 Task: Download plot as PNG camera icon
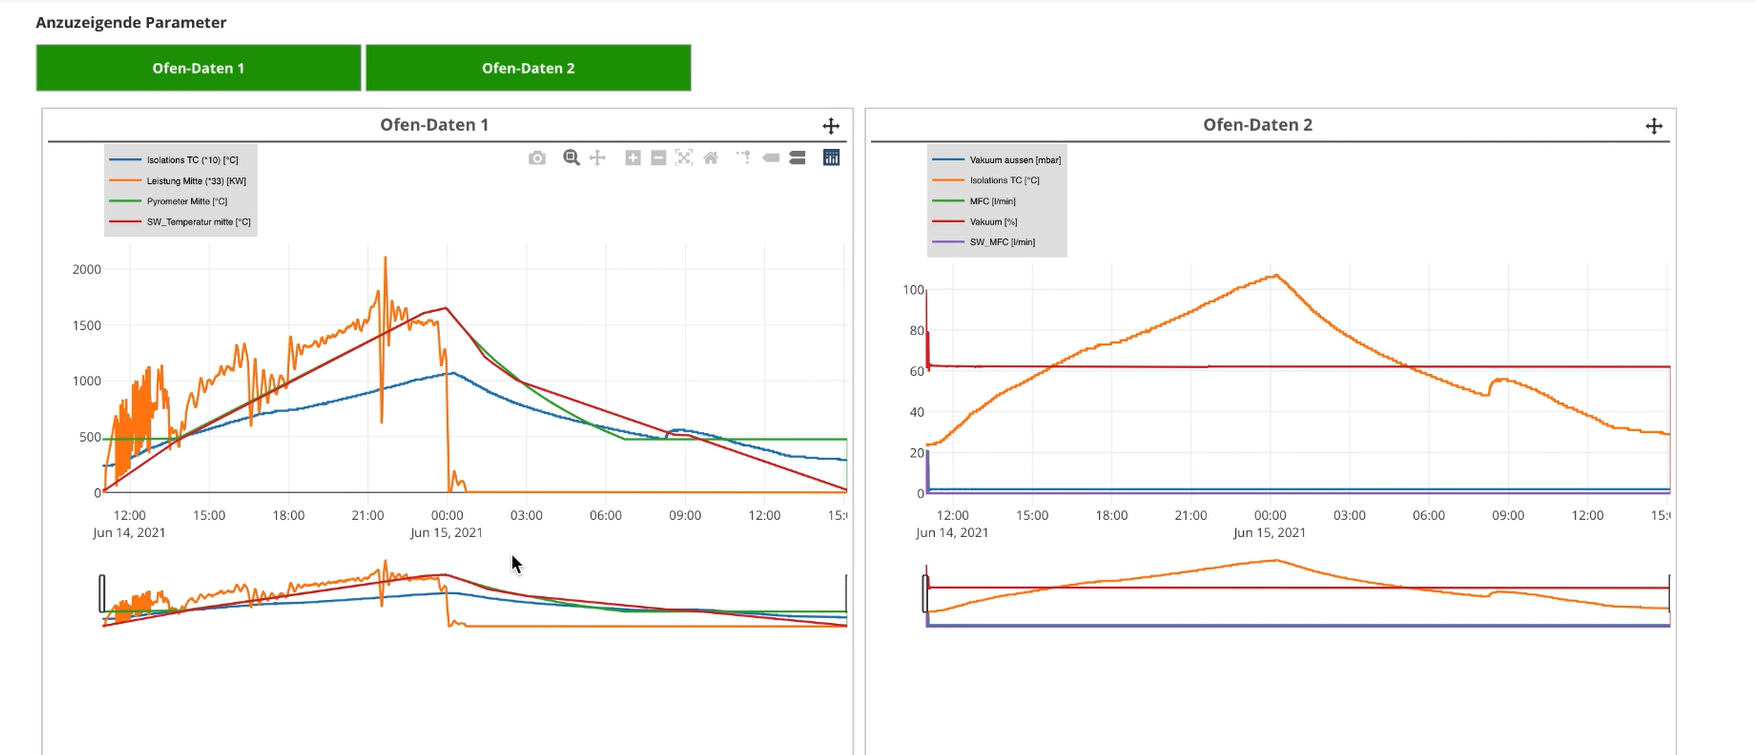[537, 158]
